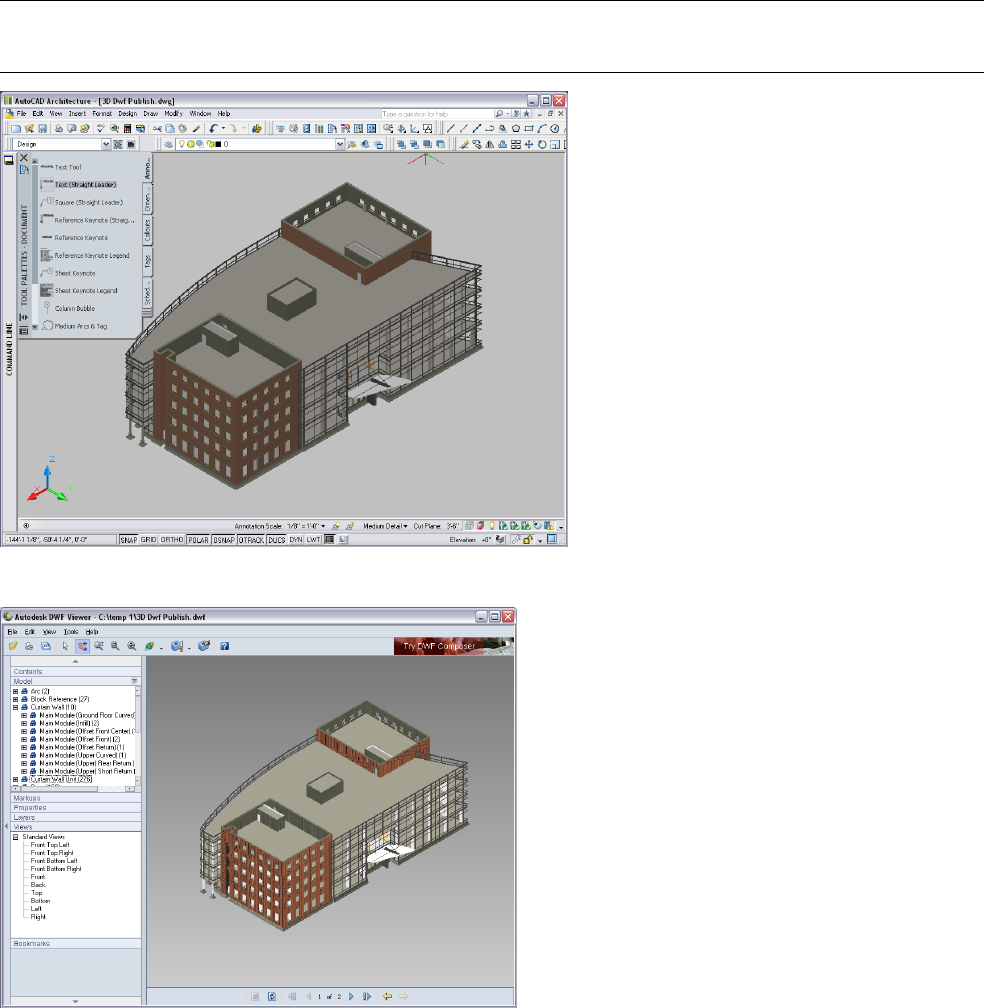This screenshot has width=984, height=1008.
Task: Toggle POLAR tracking in status bar
Action: pos(198,540)
